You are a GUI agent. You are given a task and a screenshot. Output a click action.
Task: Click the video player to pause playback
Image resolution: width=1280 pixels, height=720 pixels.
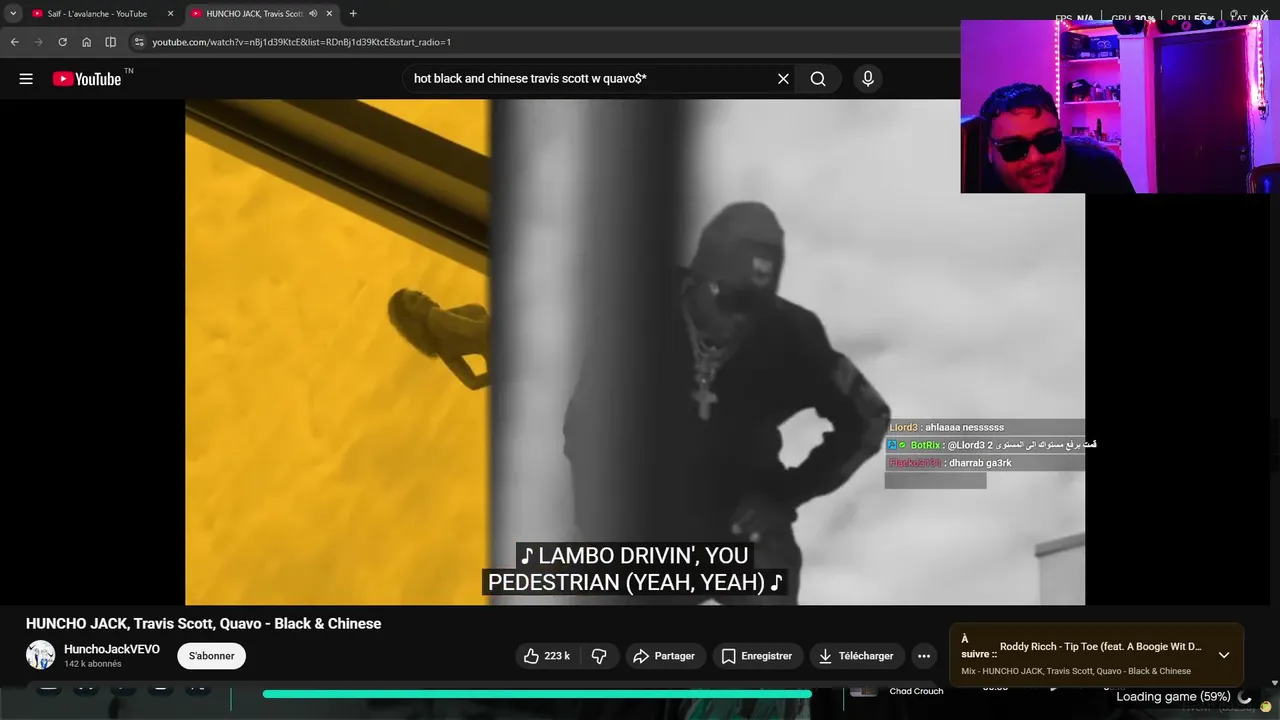pos(635,350)
